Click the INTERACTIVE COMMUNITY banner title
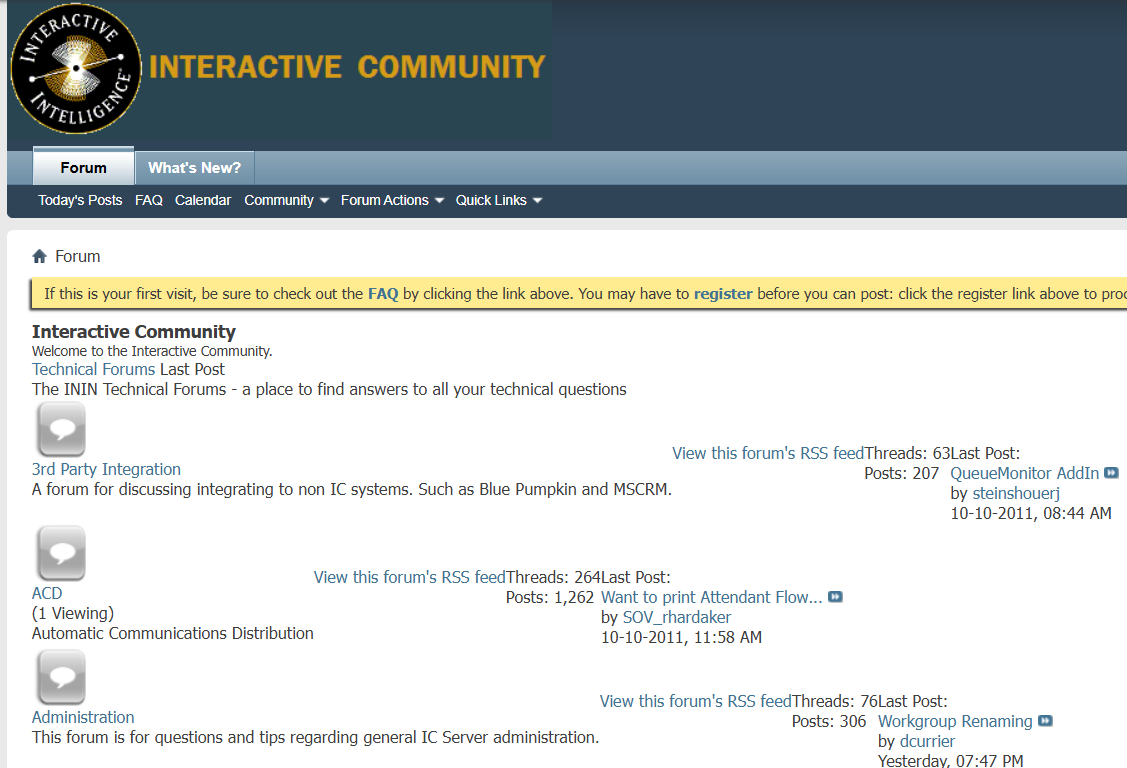The height and width of the screenshot is (768, 1127). click(347, 67)
